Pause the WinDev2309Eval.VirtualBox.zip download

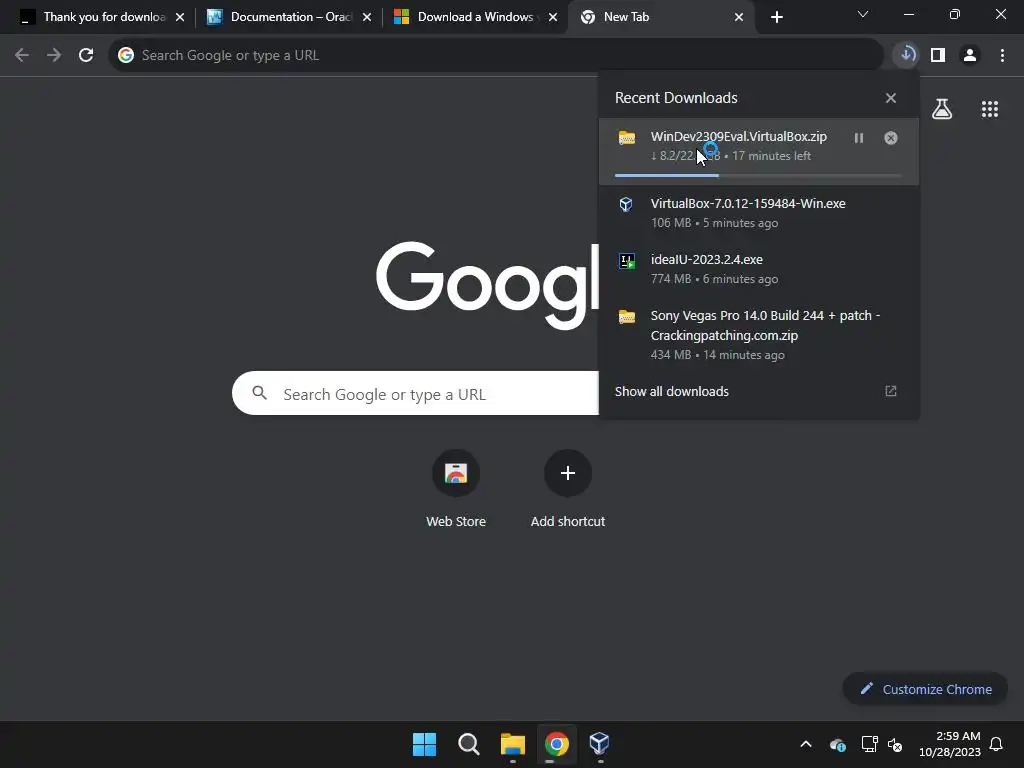click(x=859, y=138)
